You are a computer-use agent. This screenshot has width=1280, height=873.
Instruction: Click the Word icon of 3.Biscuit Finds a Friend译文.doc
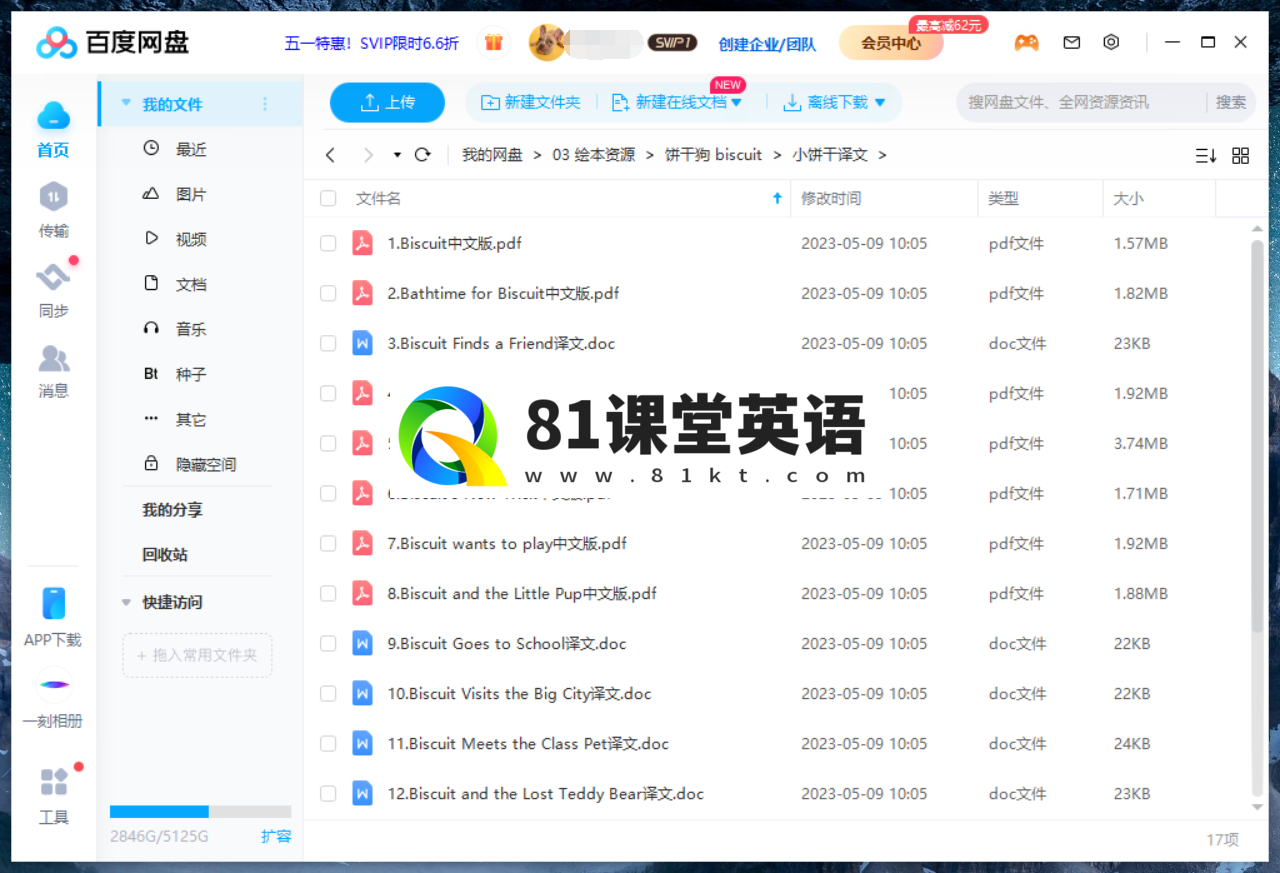click(x=362, y=343)
